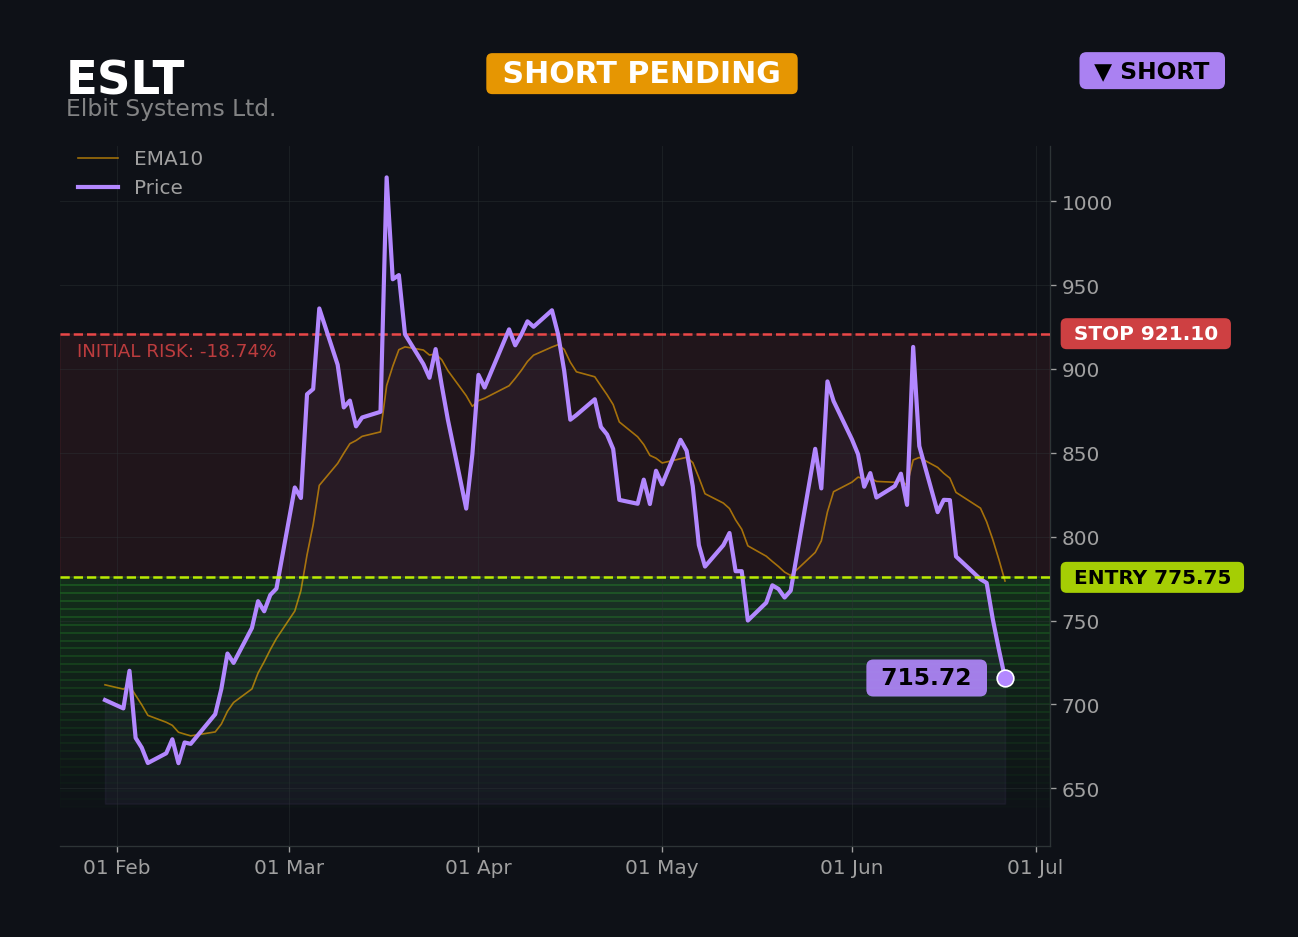
Task: Click the 01 May date axis label
Action: click(x=662, y=868)
